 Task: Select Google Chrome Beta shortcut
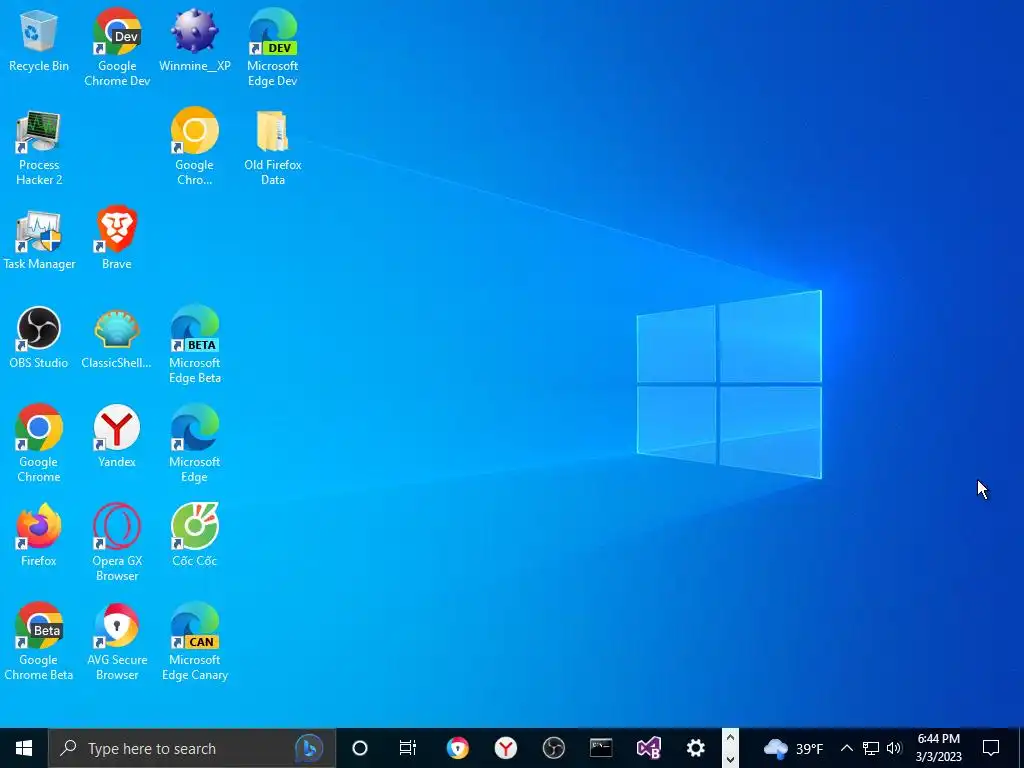coord(39,641)
